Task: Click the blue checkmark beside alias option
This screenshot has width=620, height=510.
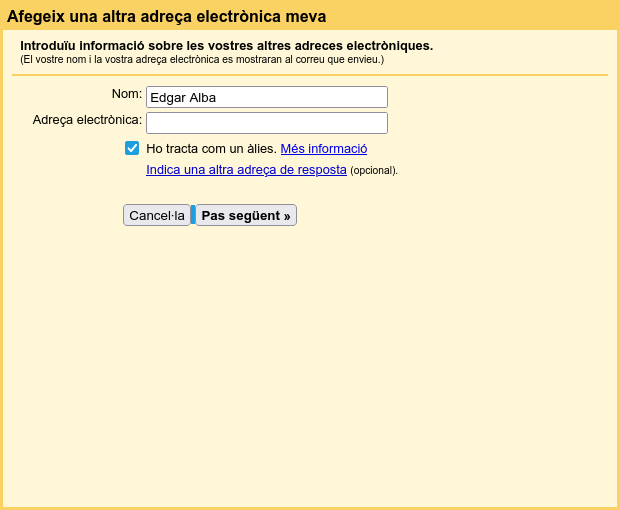Action: click(x=132, y=148)
